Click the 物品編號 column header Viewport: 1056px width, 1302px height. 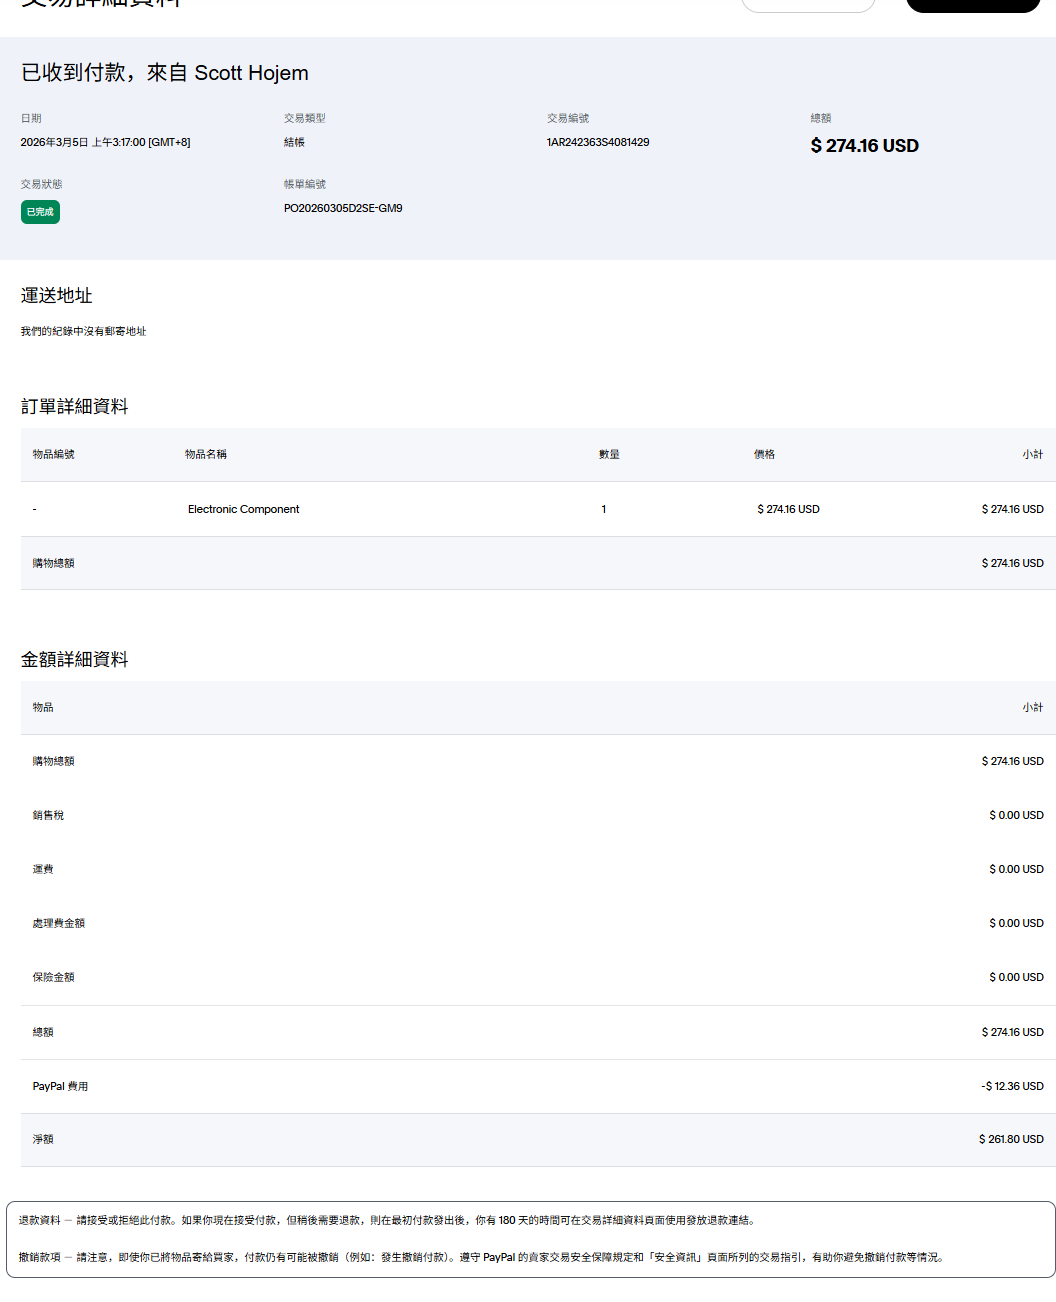coord(53,454)
